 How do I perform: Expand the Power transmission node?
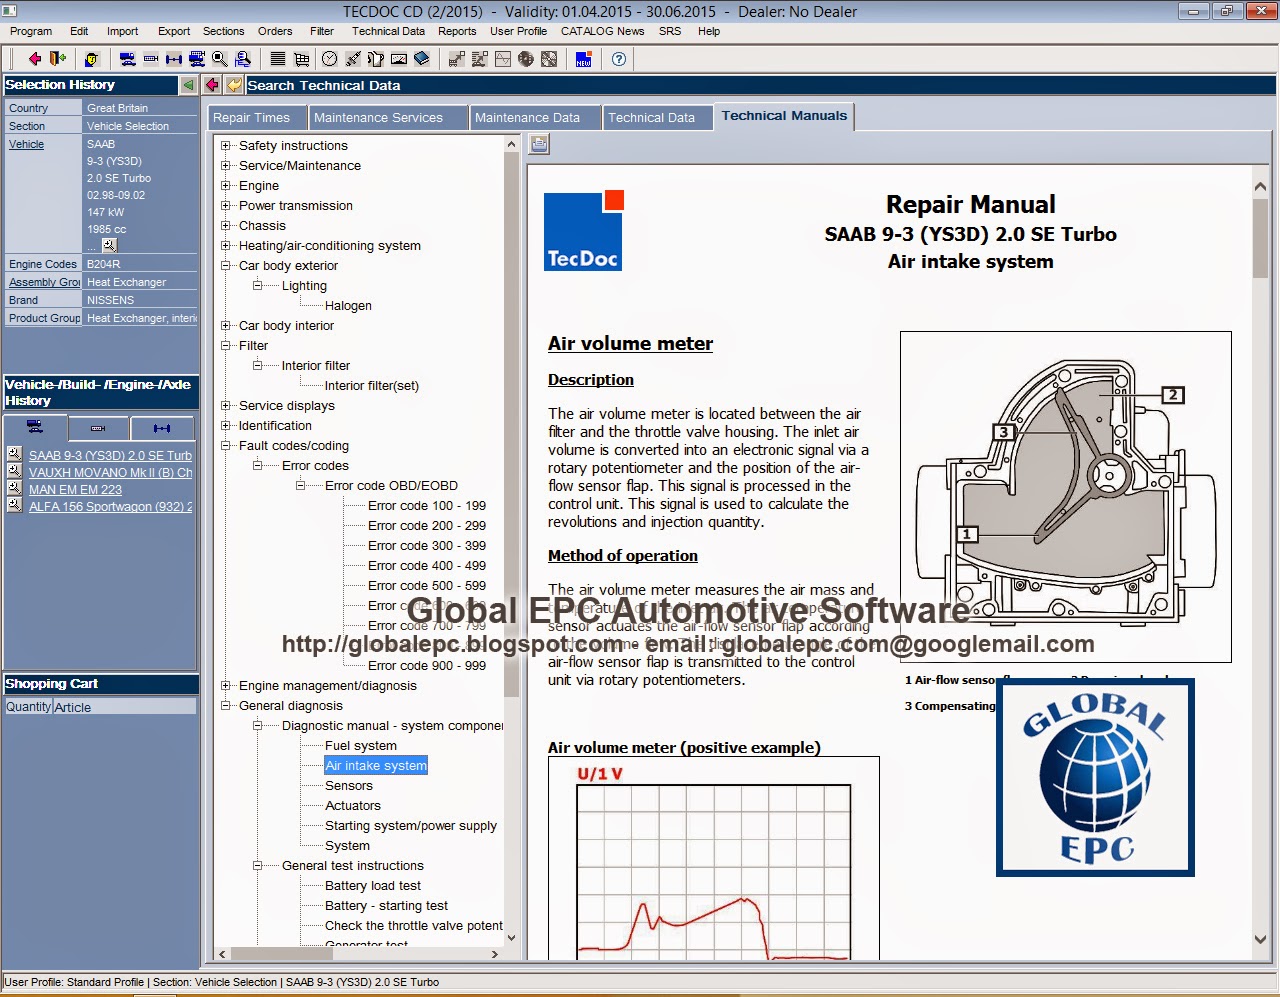pyautogui.click(x=226, y=206)
